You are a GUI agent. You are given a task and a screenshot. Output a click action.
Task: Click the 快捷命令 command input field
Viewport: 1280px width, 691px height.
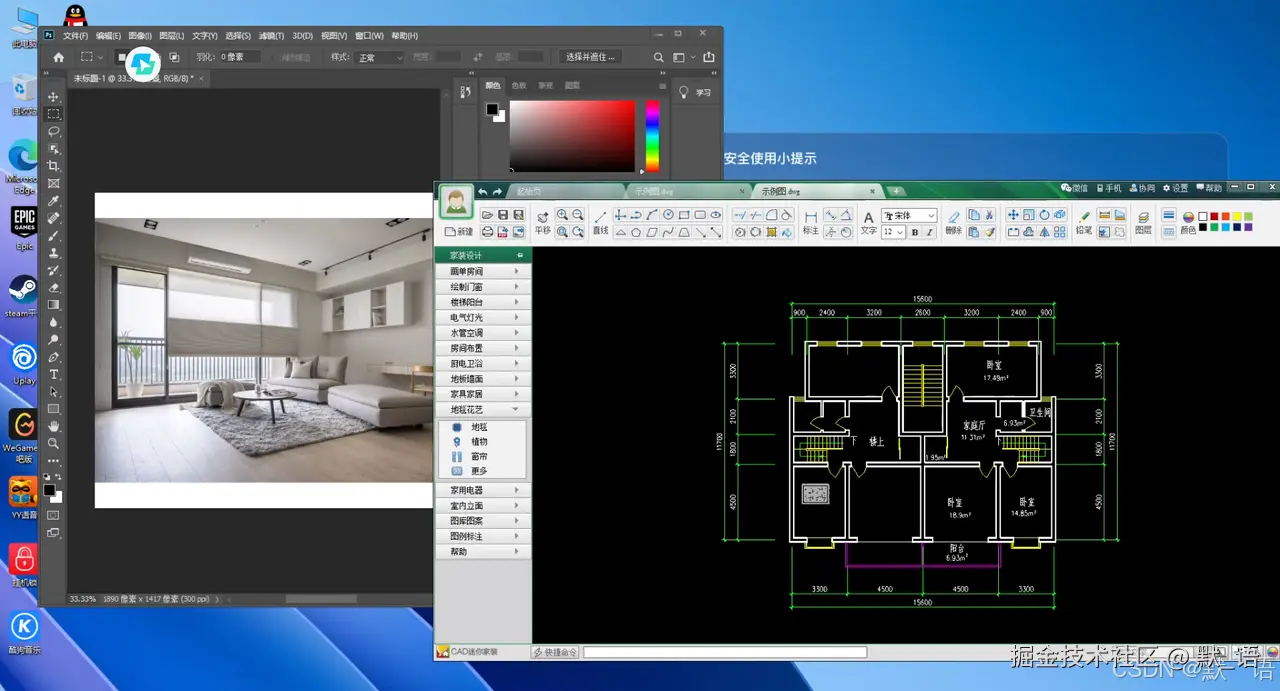click(x=726, y=652)
